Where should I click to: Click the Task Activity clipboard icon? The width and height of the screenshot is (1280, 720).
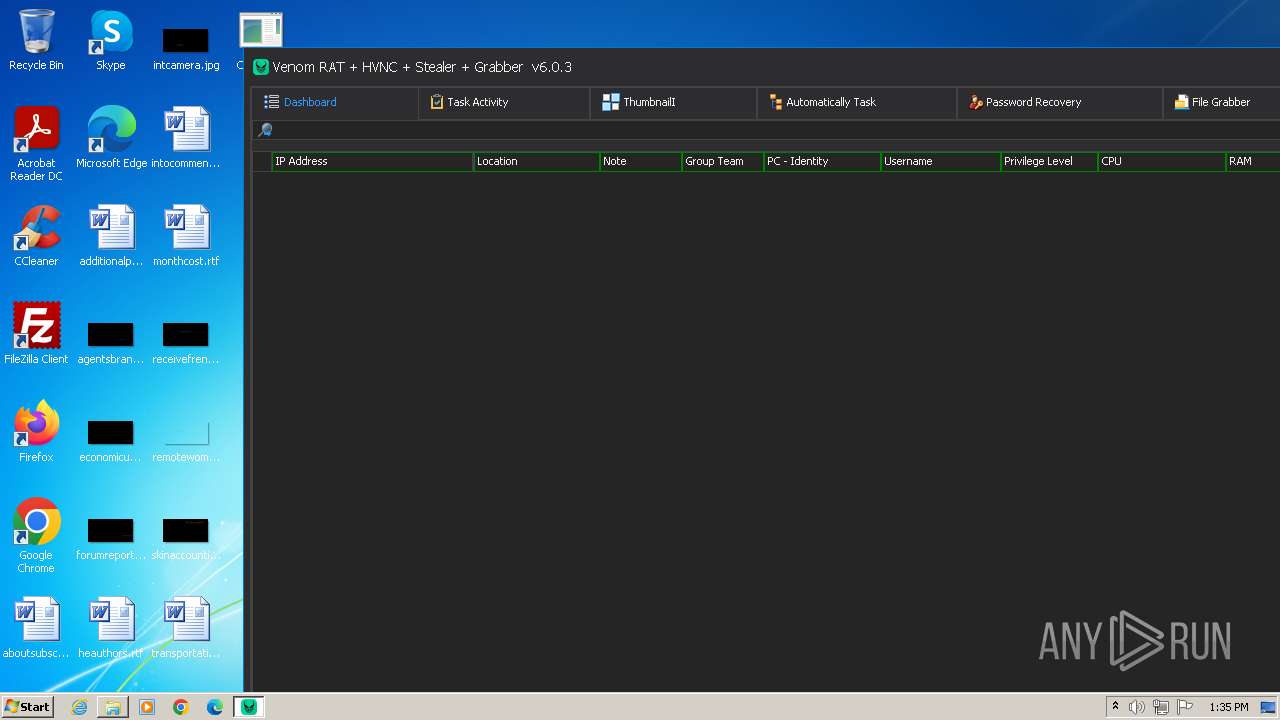[436, 102]
